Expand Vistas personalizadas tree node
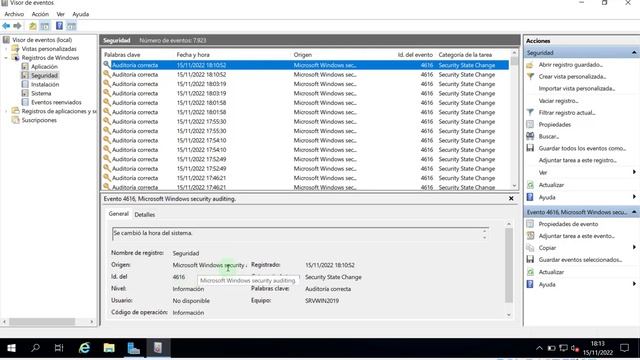This screenshot has width=640, height=360. [x=6, y=49]
